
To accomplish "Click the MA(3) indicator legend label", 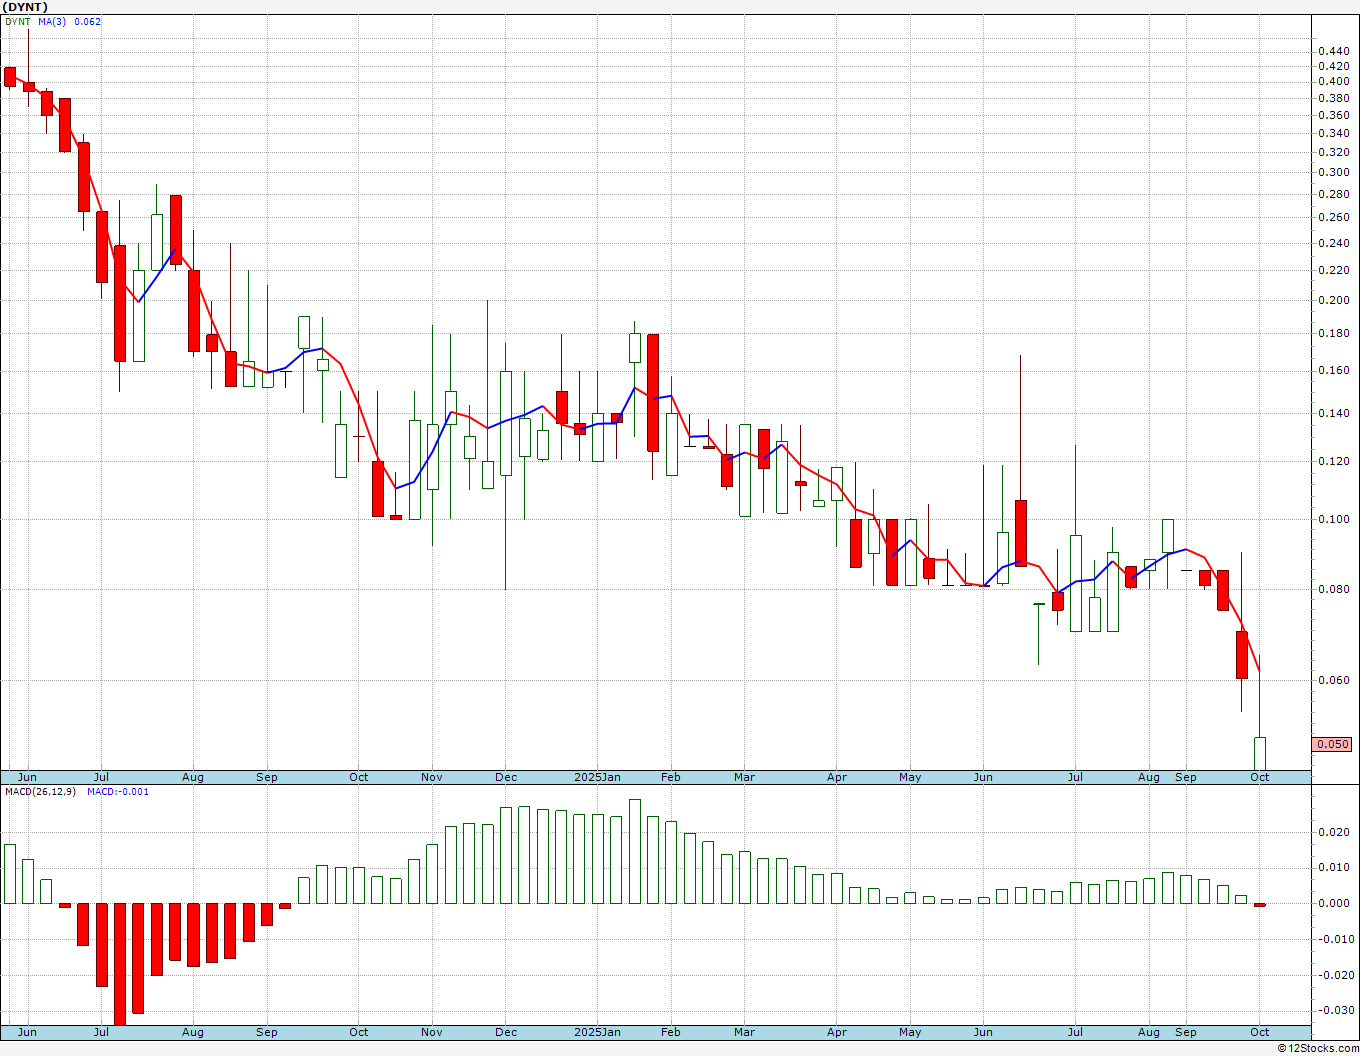I will (53, 22).
